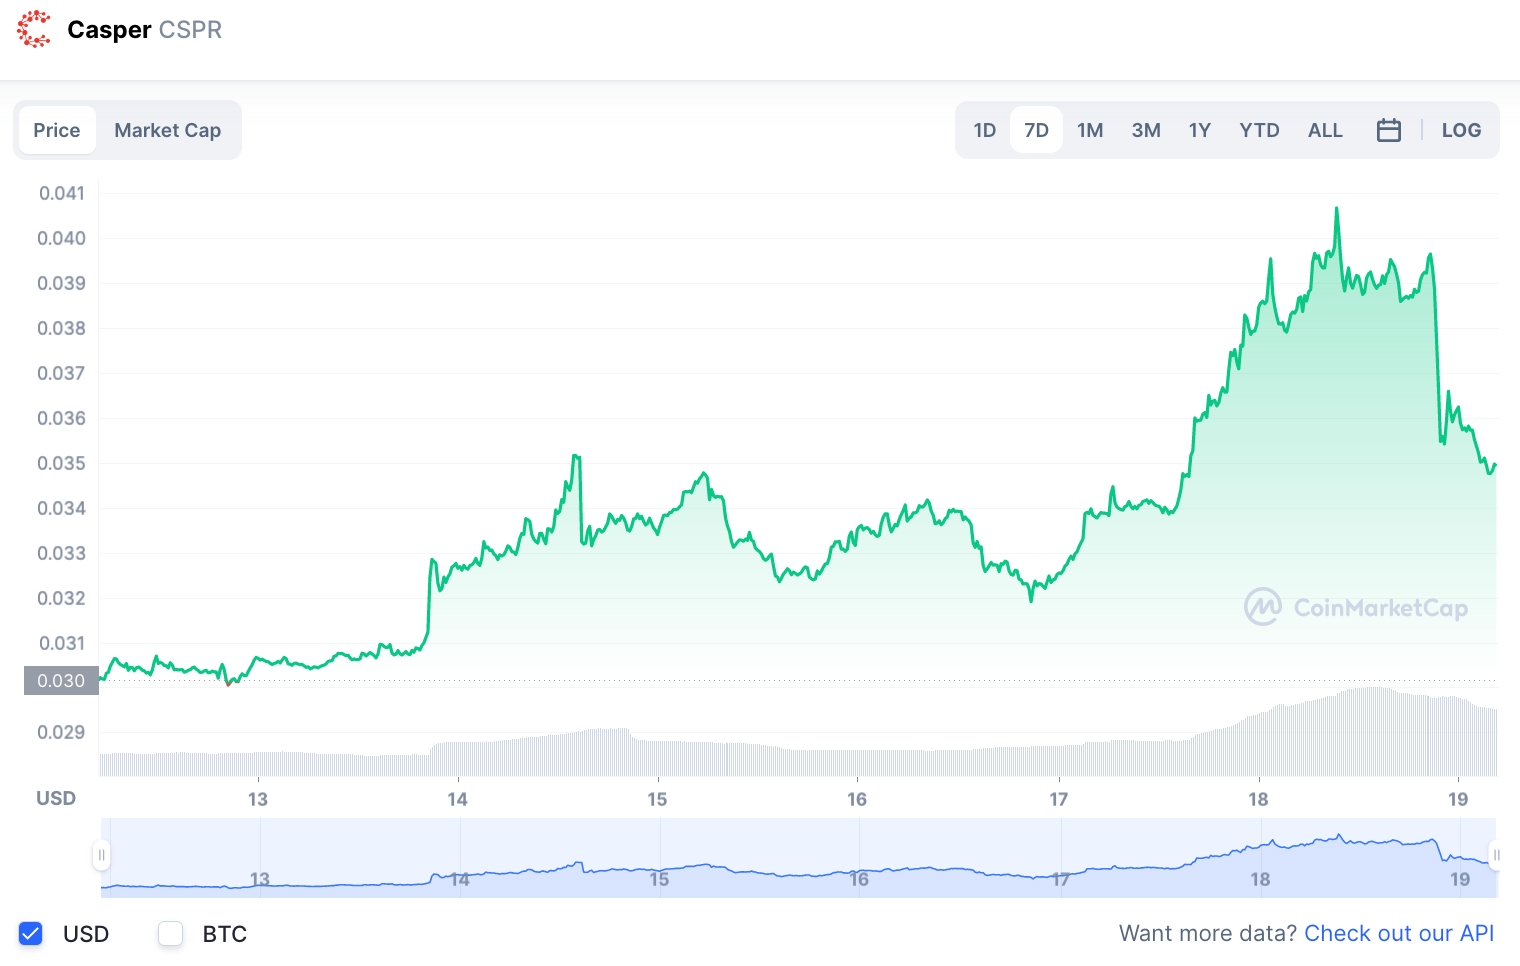Click the USD axis unit label
Viewport: 1520px width, 966px height.
(x=56, y=798)
